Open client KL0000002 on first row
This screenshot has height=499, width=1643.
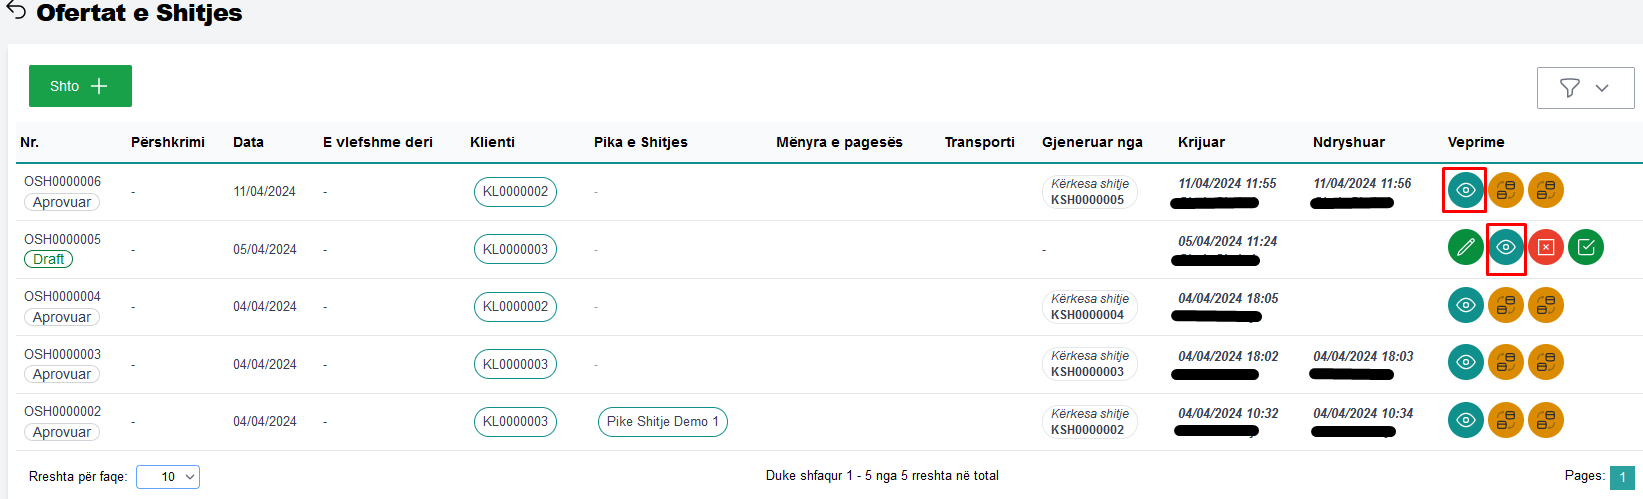[x=515, y=192]
